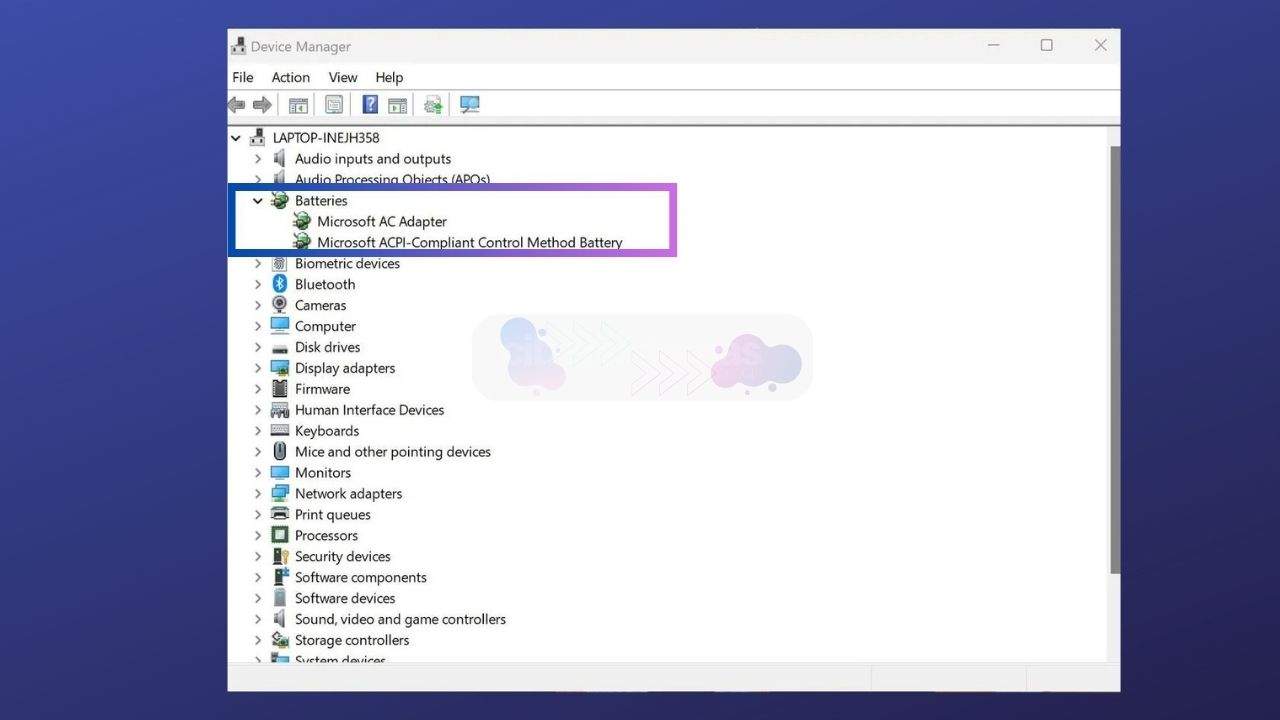The width and height of the screenshot is (1280, 720).
Task: Open the File menu
Action: (x=243, y=77)
